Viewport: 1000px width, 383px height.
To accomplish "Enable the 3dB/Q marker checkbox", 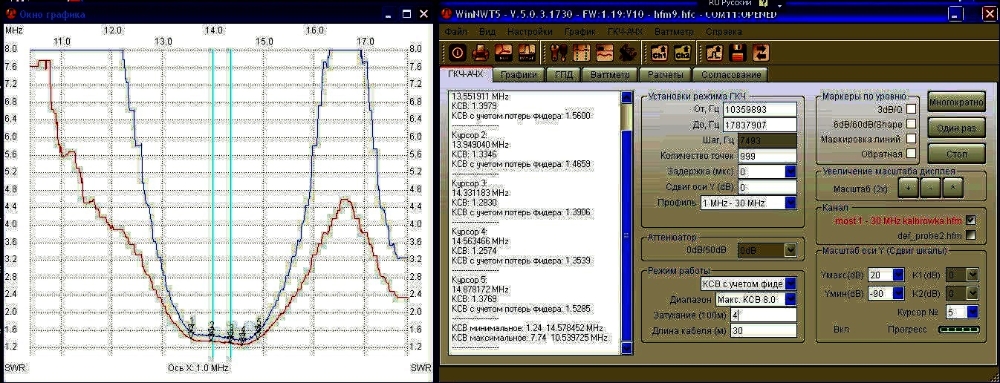I will tap(911, 110).
